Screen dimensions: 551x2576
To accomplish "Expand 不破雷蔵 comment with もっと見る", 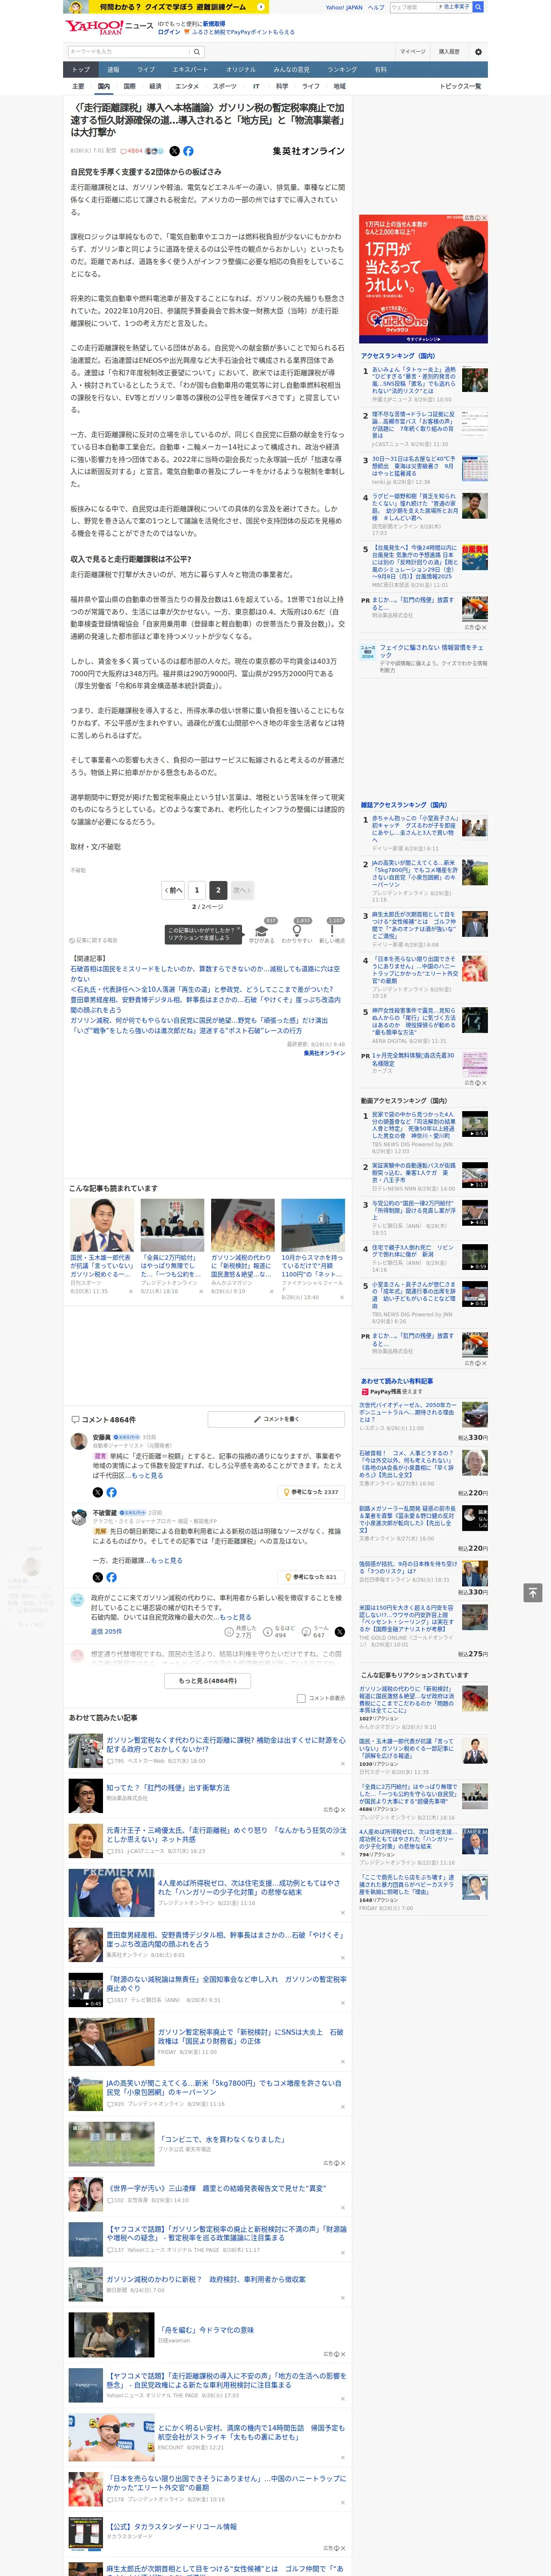I will tap(167, 1560).
